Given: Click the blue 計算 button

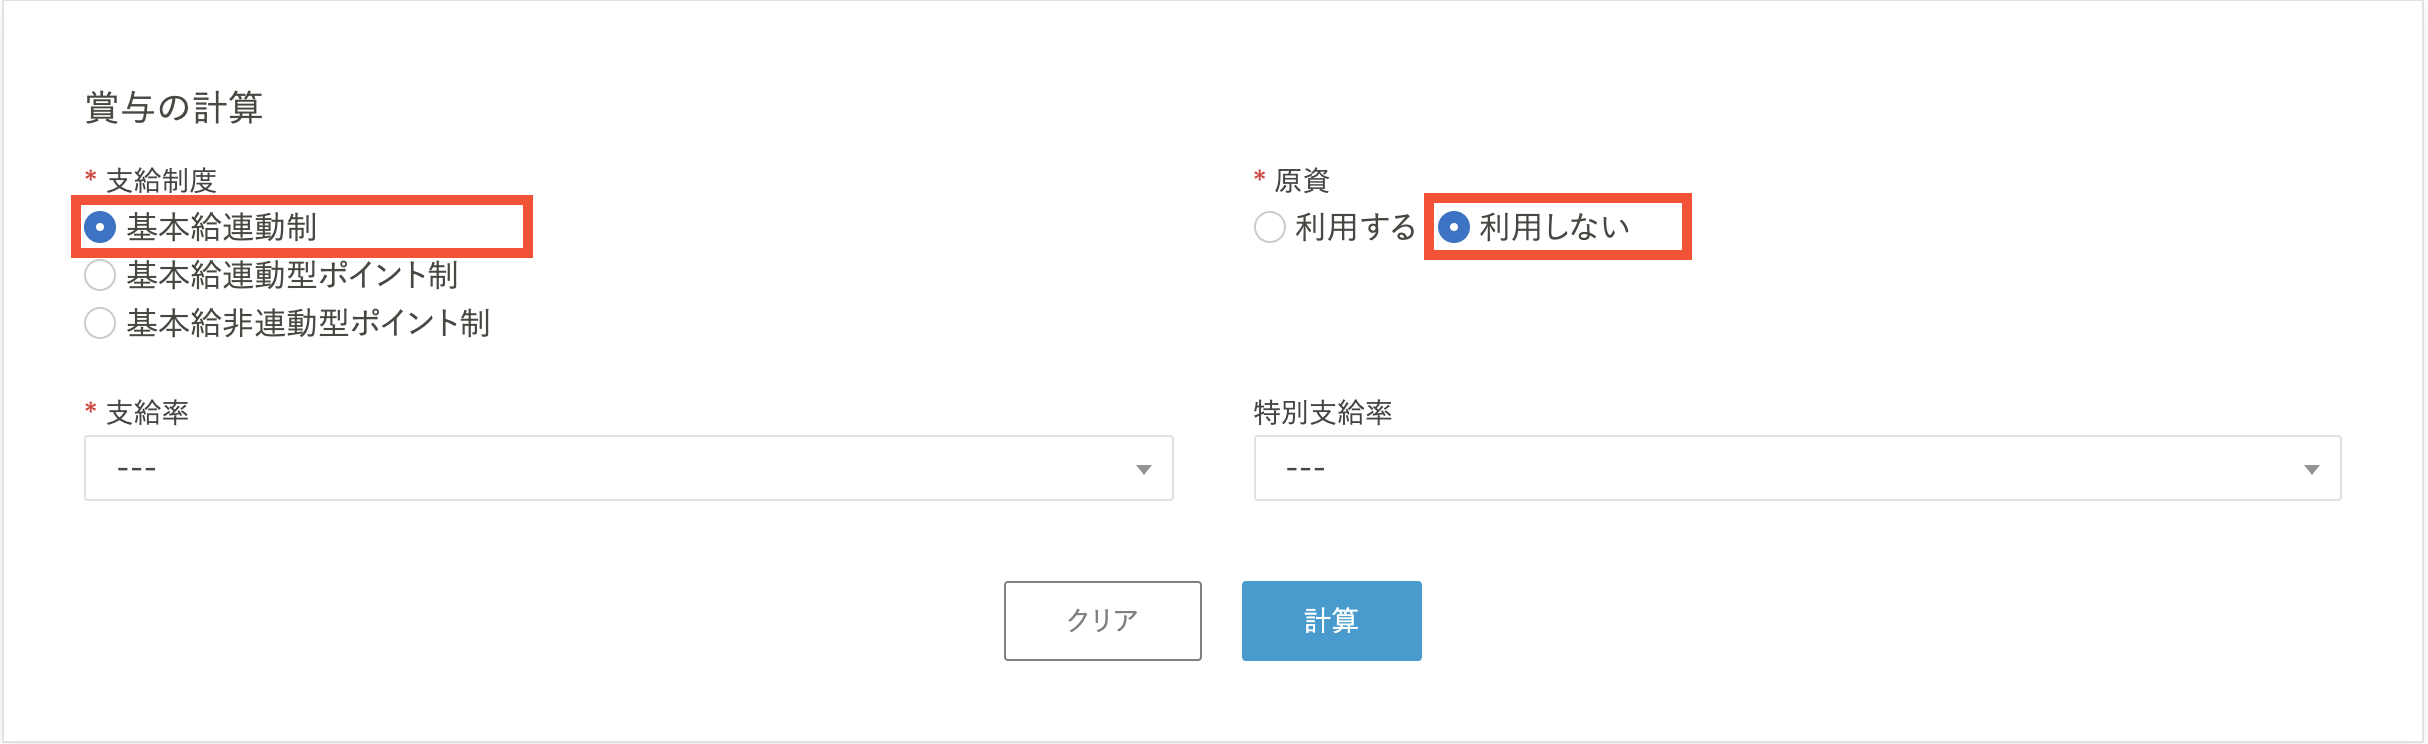Looking at the screenshot, I should tap(1332, 621).
